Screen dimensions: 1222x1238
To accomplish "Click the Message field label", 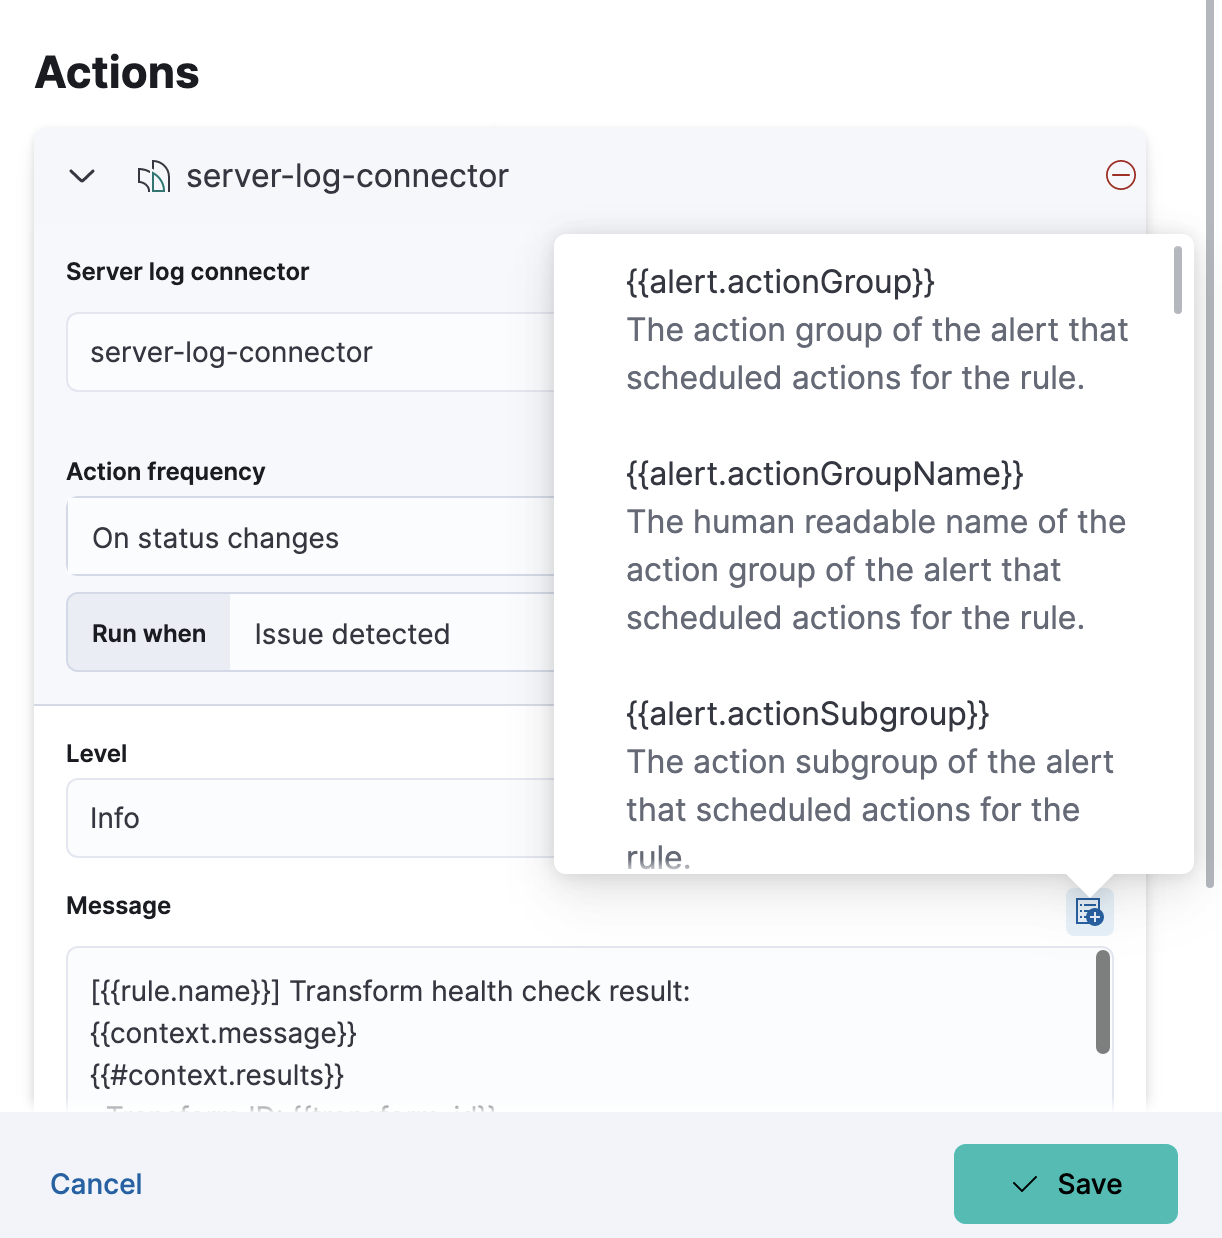I will click(x=118, y=906).
